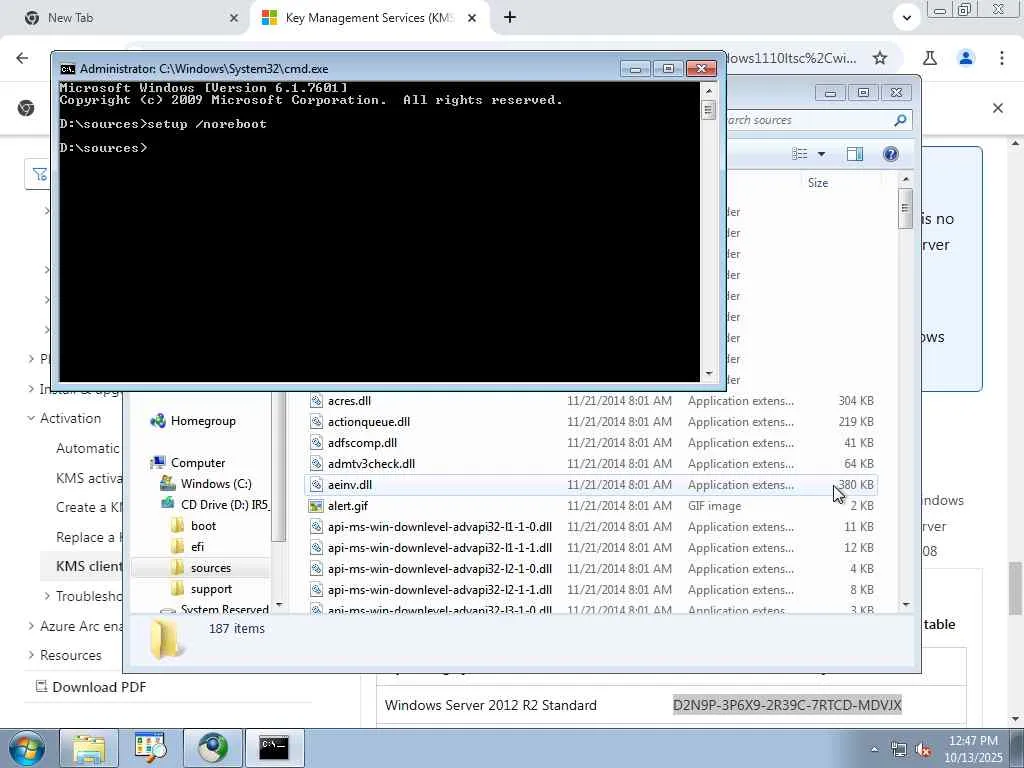This screenshot has width=1024, height=768.
Task: Open the efi folder in tree
Action: click(x=197, y=547)
